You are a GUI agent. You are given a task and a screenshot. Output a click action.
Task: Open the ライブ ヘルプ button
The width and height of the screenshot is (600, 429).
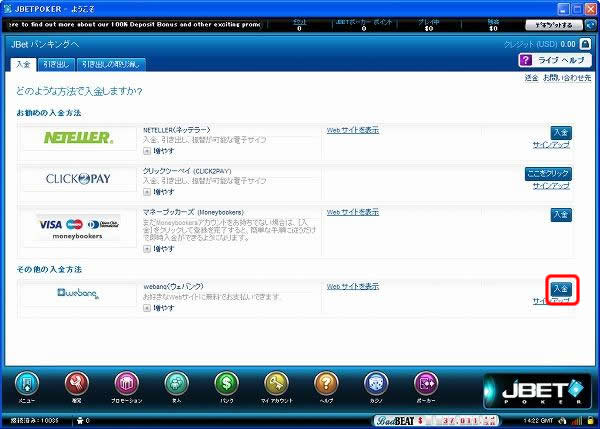[555, 60]
